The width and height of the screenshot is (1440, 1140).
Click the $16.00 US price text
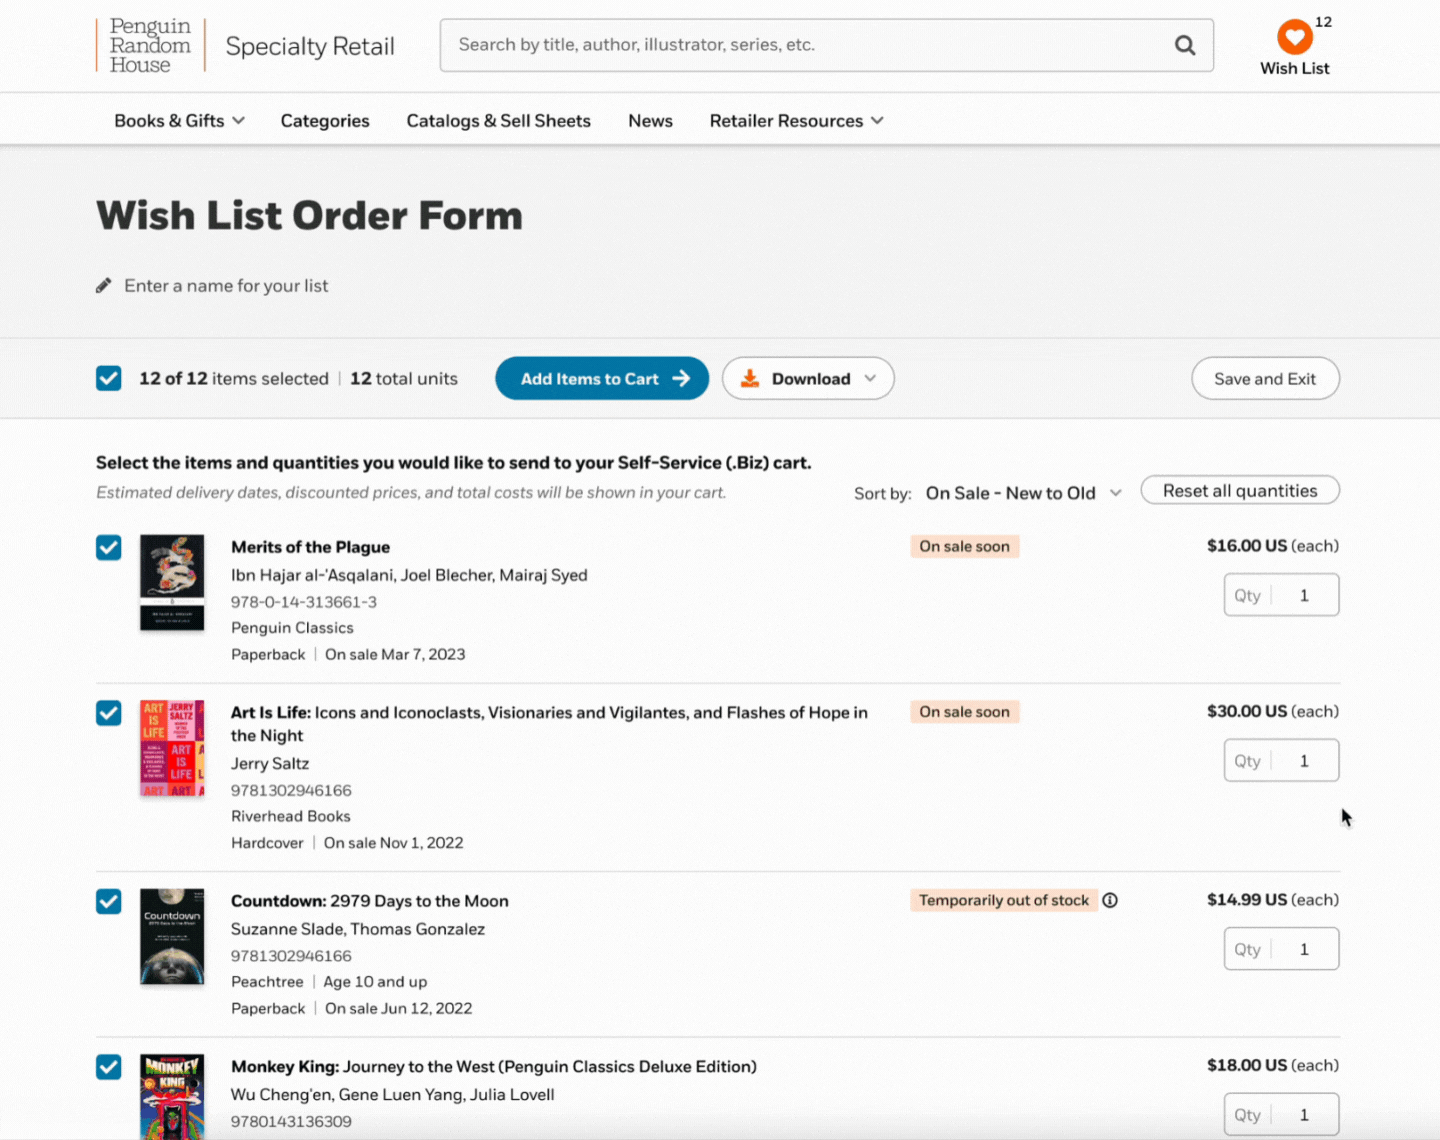(1247, 546)
